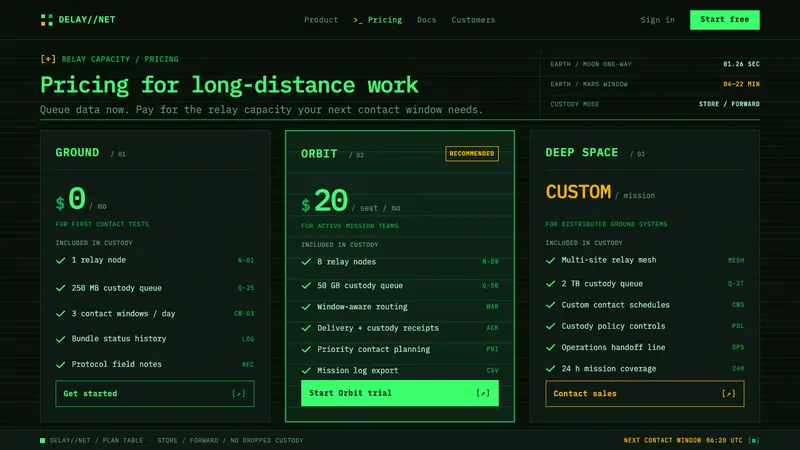This screenshot has width=800, height=450.
Task: Click the DELAY//NET / PLAN TABLE footer text
Action: click(96, 440)
